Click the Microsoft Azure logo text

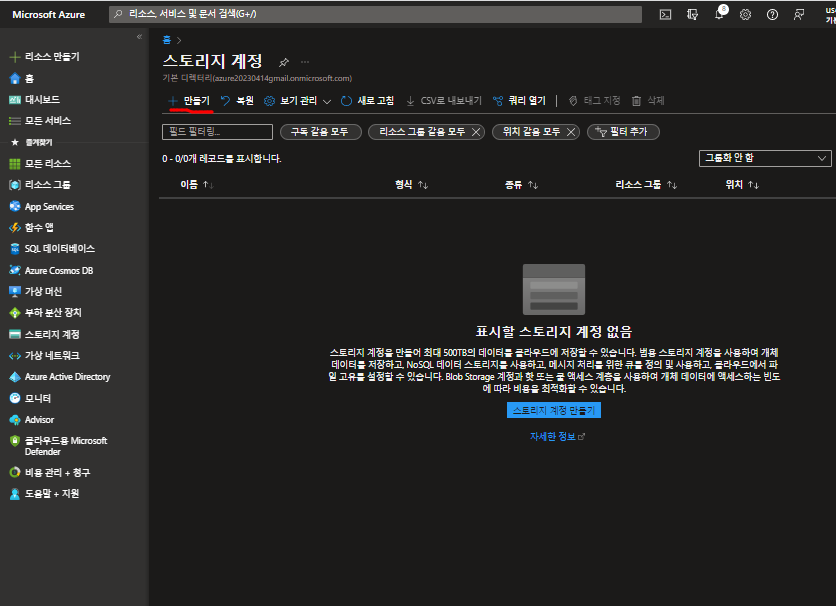click(x=49, y=15)
